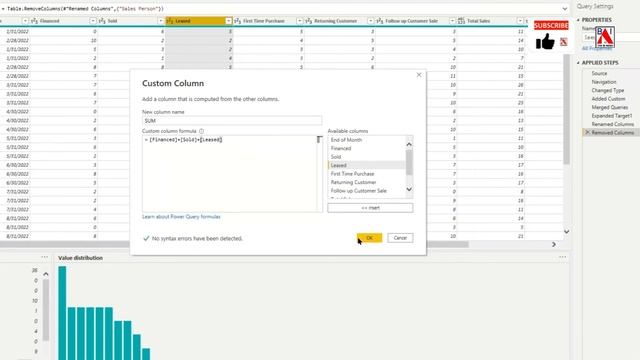
Task: Click the All Properties link
Action: click(596, 48)
